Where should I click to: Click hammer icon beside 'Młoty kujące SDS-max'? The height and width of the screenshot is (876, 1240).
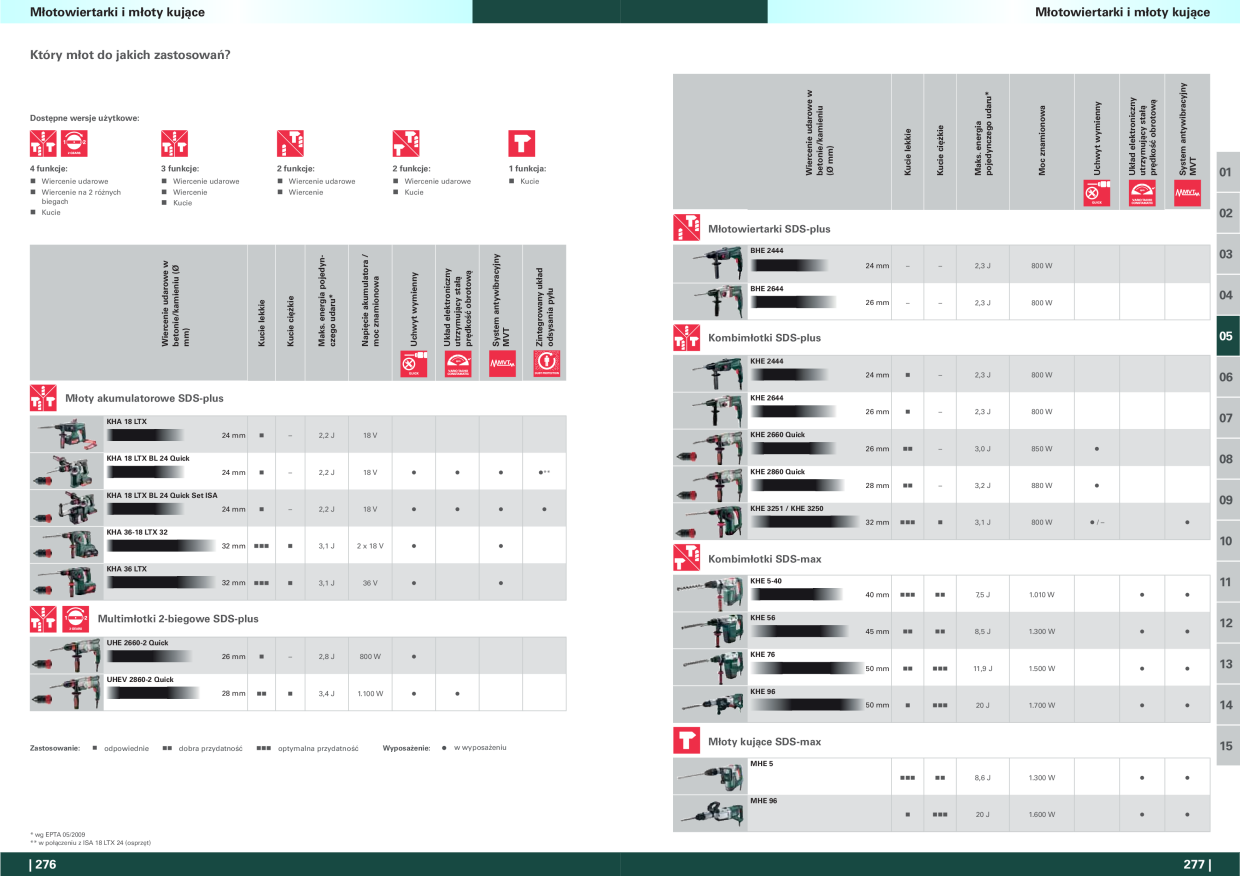(686, 741)
